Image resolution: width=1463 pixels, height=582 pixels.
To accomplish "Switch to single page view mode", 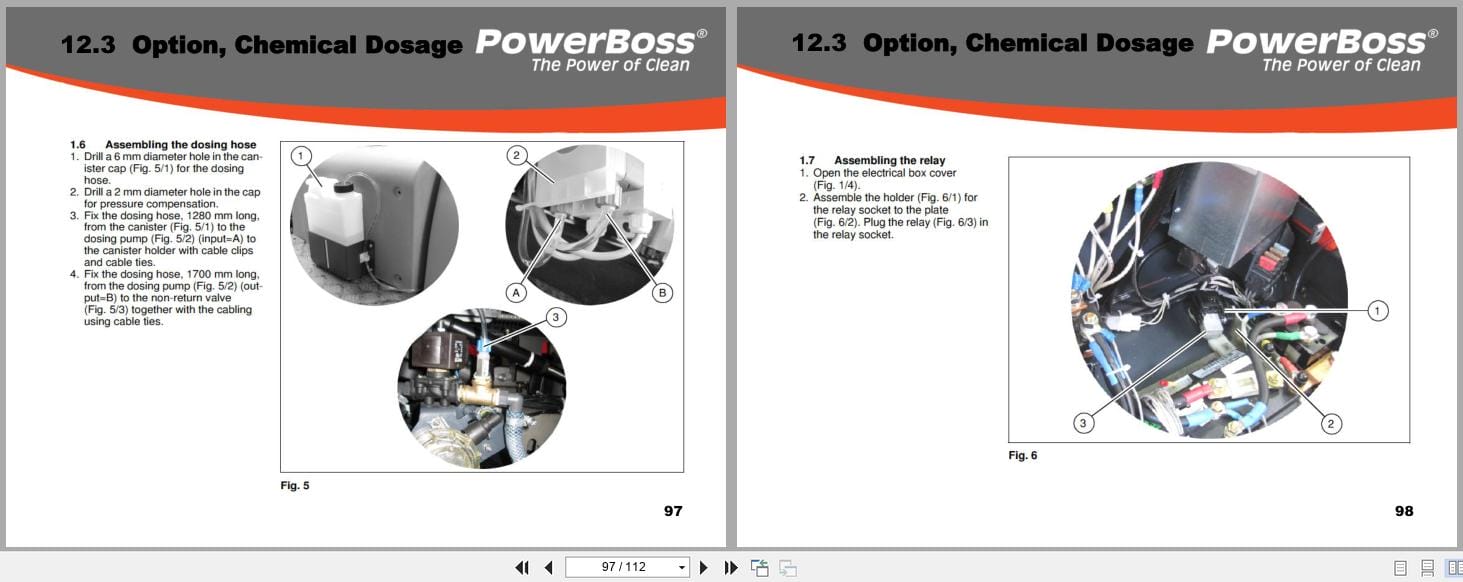I will click(x=1400, y=567).
